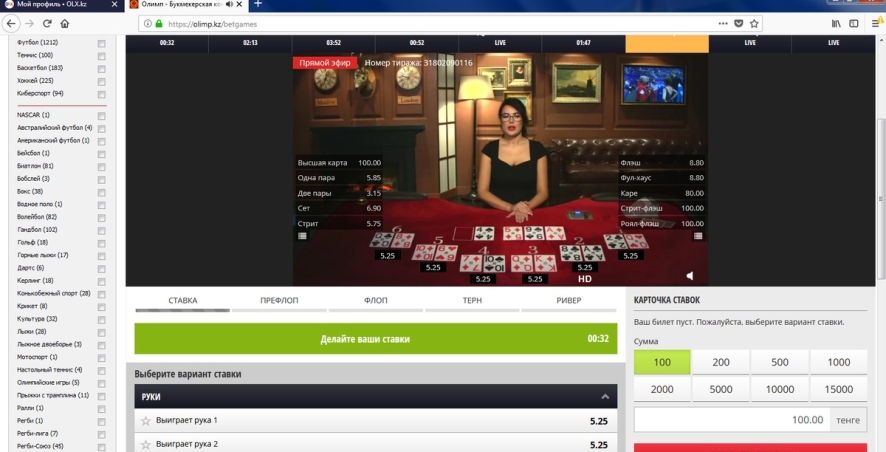Choose the 100 bet amount button

tap(662, 362)
